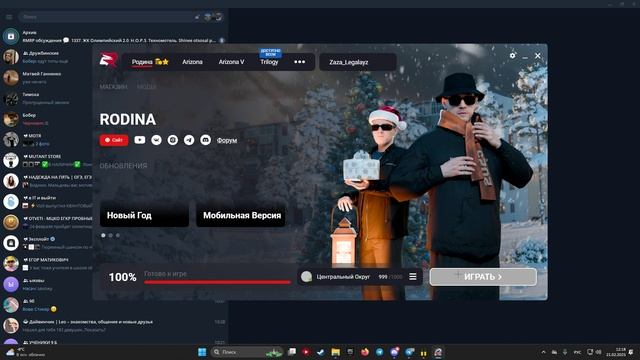Open Мобильная Версия update card
Viewport: 640px width, 360px height.
coord(241,215)
